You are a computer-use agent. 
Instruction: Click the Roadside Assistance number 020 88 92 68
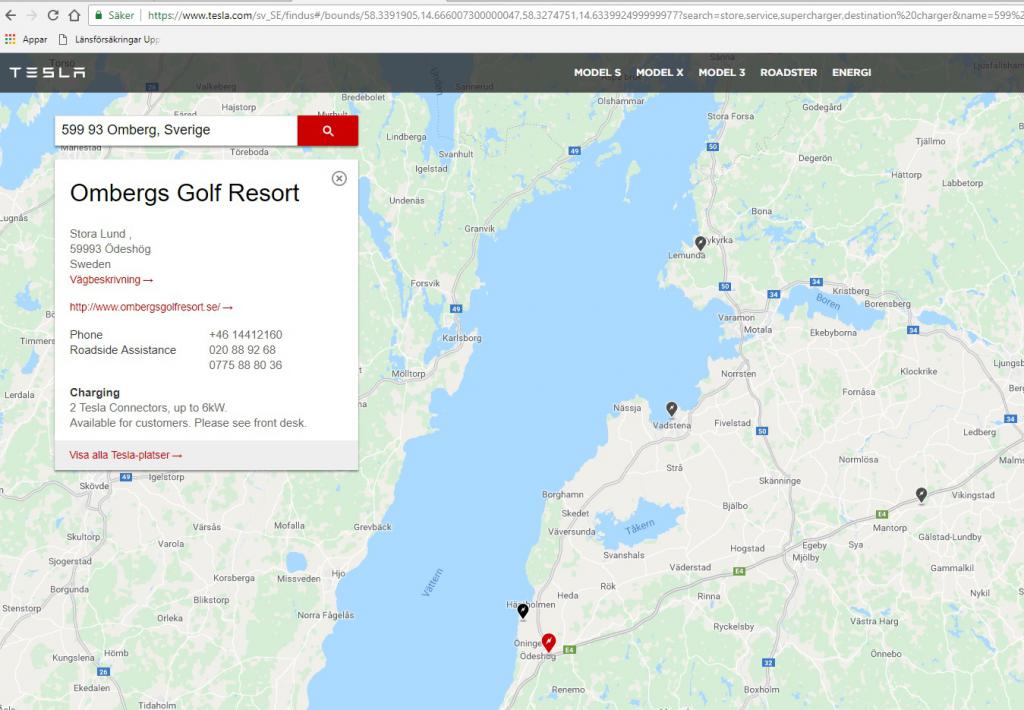click(242, 350)
